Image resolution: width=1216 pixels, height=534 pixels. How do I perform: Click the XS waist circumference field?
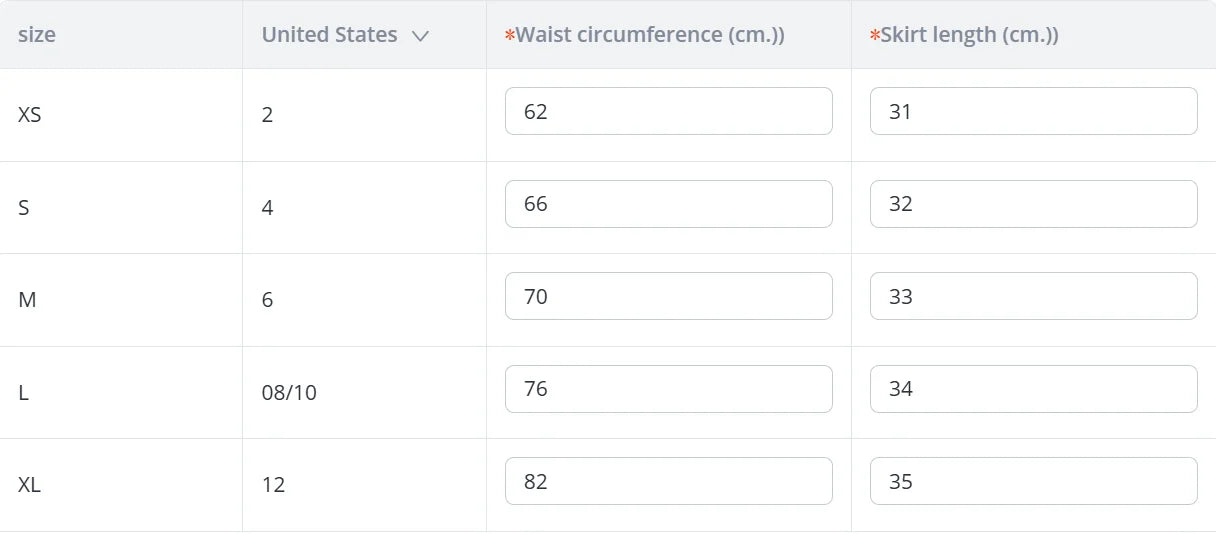[x=668, y=111]
